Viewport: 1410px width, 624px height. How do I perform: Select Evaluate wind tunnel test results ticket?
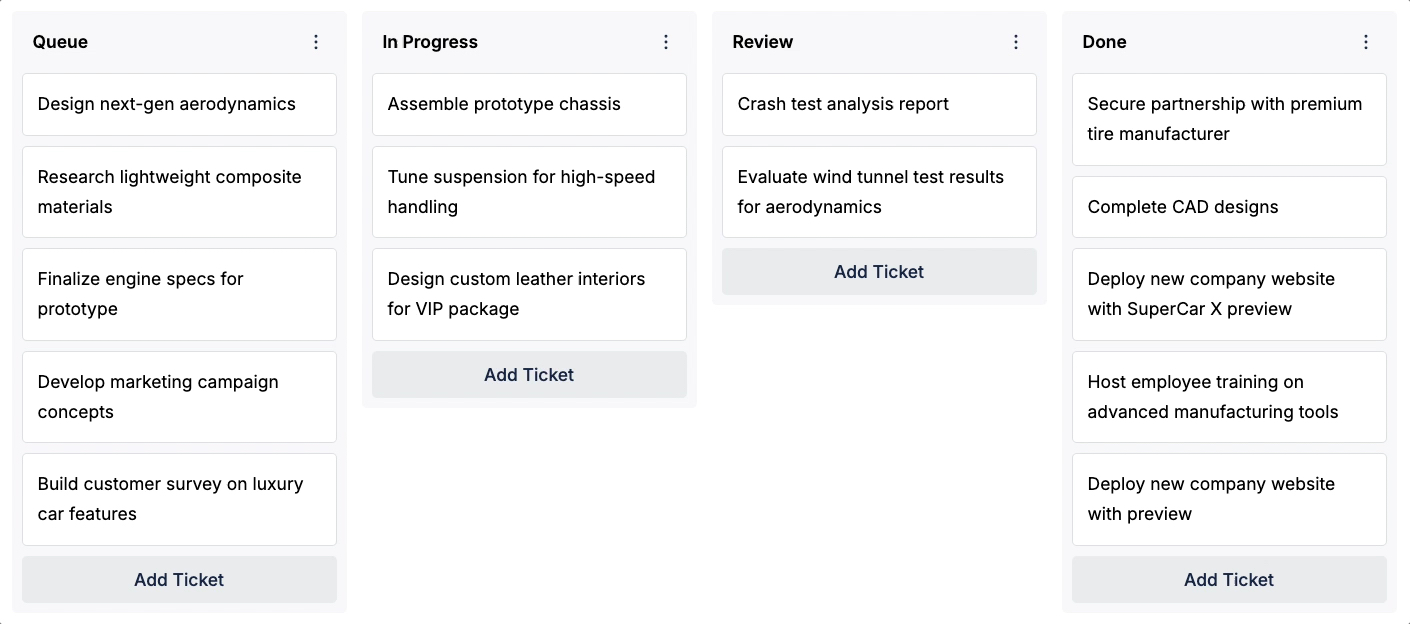(879, 192)
